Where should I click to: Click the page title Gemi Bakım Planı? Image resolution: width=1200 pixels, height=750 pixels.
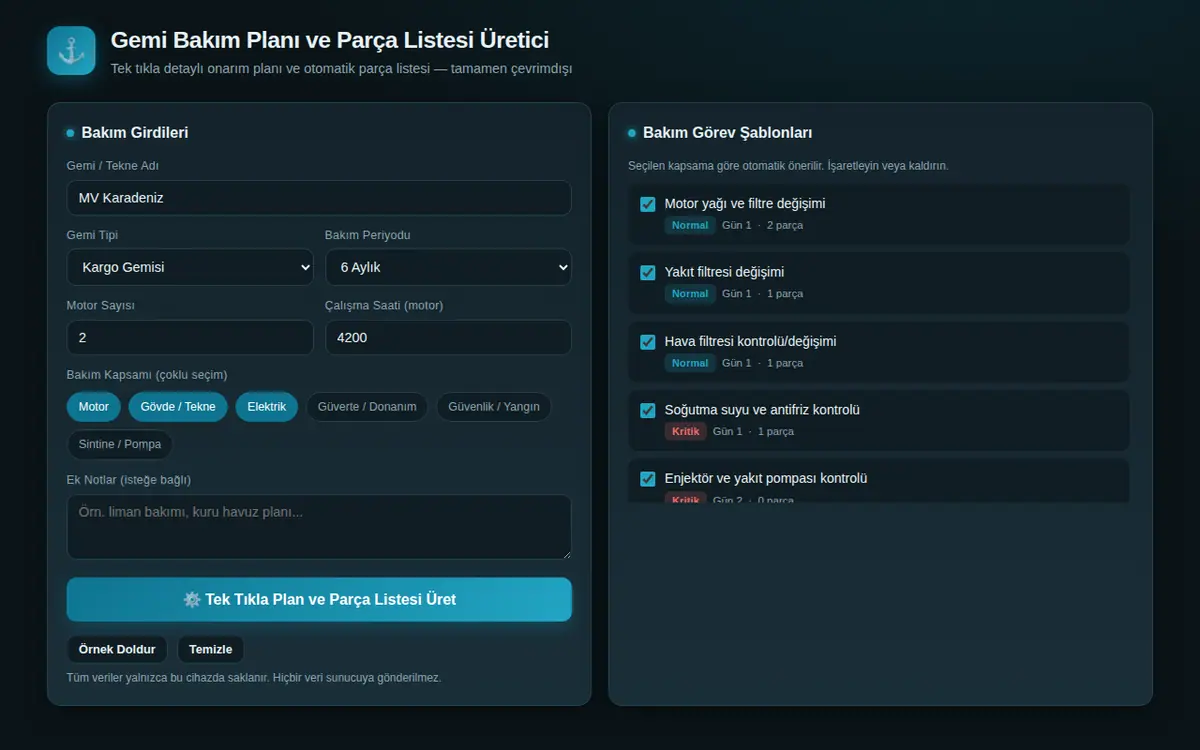329,40
